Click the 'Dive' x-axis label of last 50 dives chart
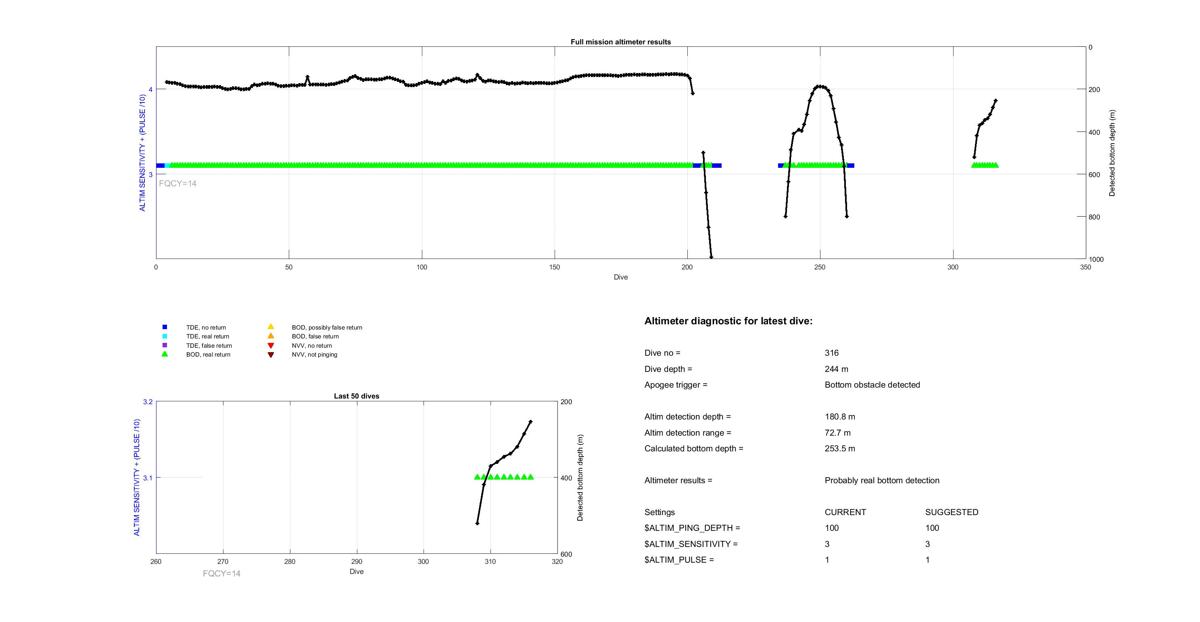 (357, 572)
